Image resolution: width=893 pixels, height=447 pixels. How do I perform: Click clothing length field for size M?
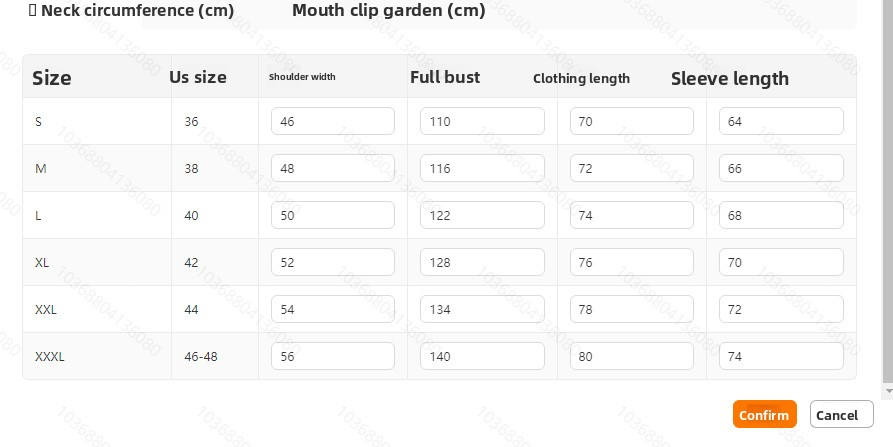pos(632,168)
